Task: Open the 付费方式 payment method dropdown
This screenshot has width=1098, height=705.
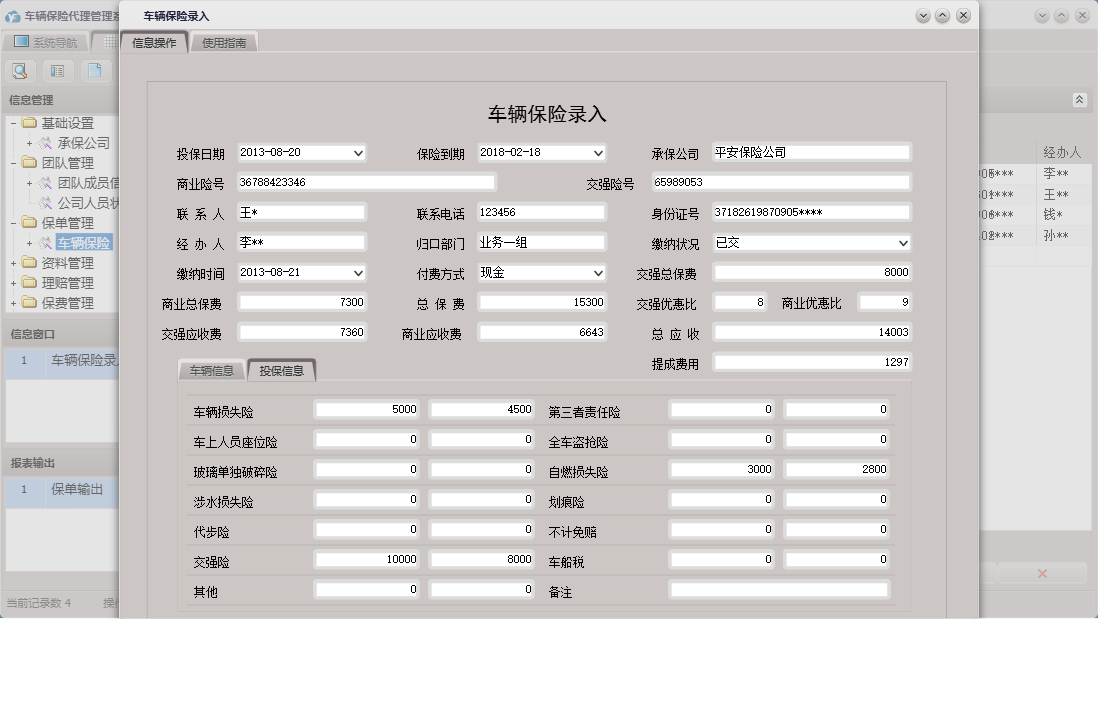Action: [598, 272]
